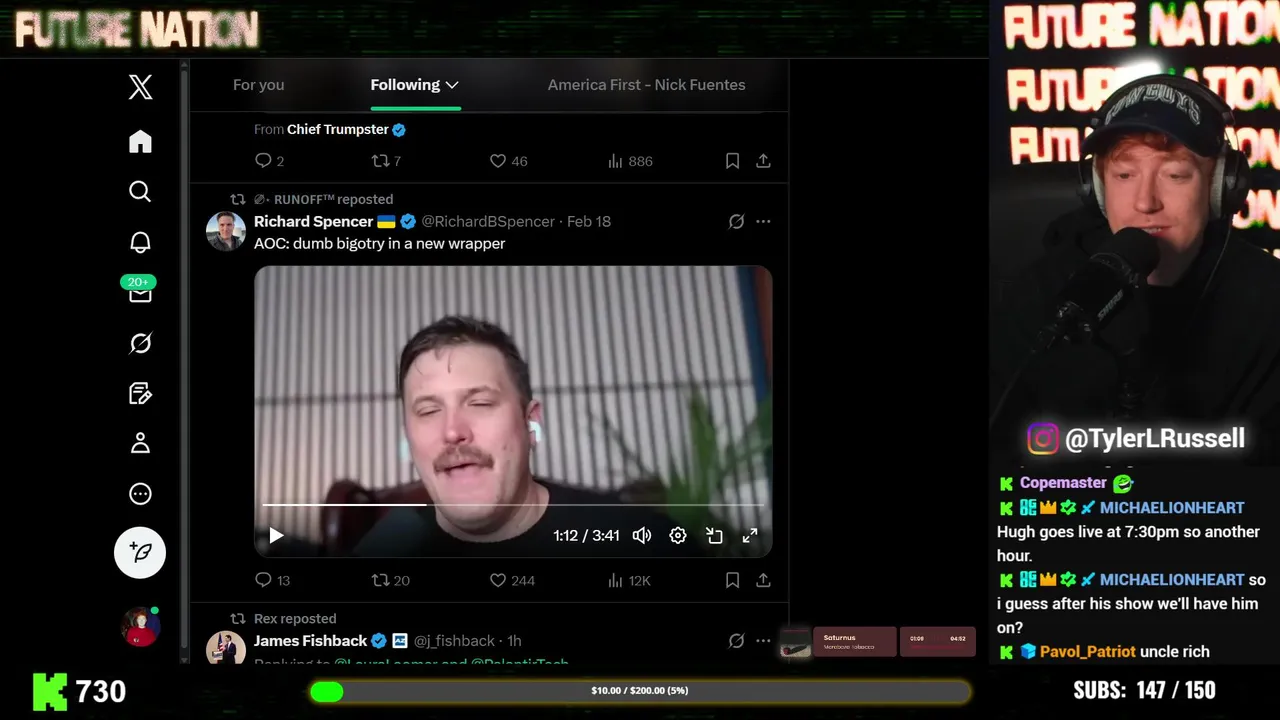The image size is (1280, 720).
Task: Click the donation goal progress bar
Action: point(640,691)
